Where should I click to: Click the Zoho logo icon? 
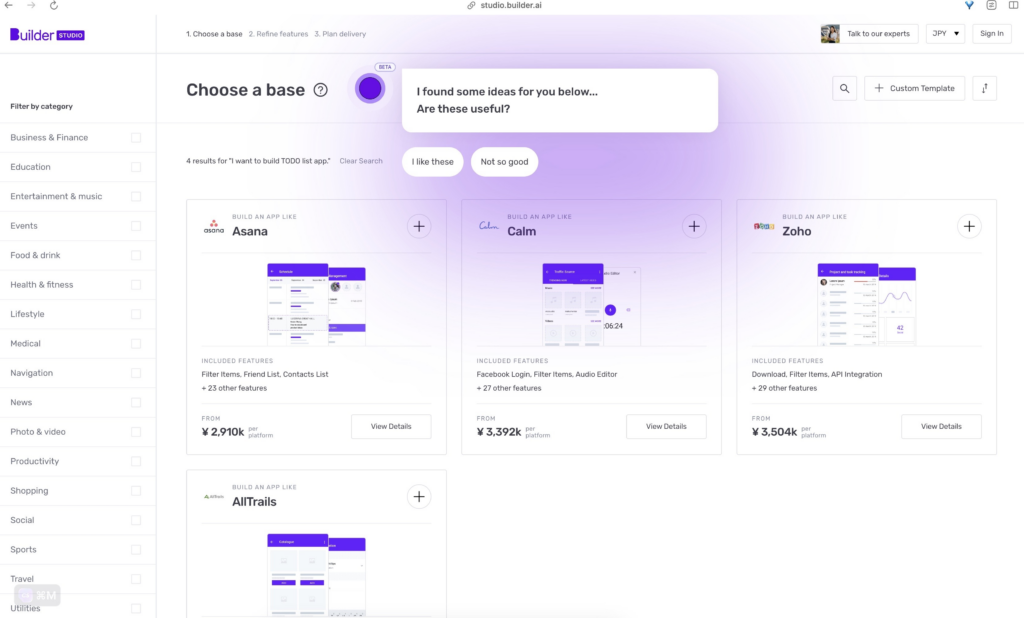tap(764, 227)
